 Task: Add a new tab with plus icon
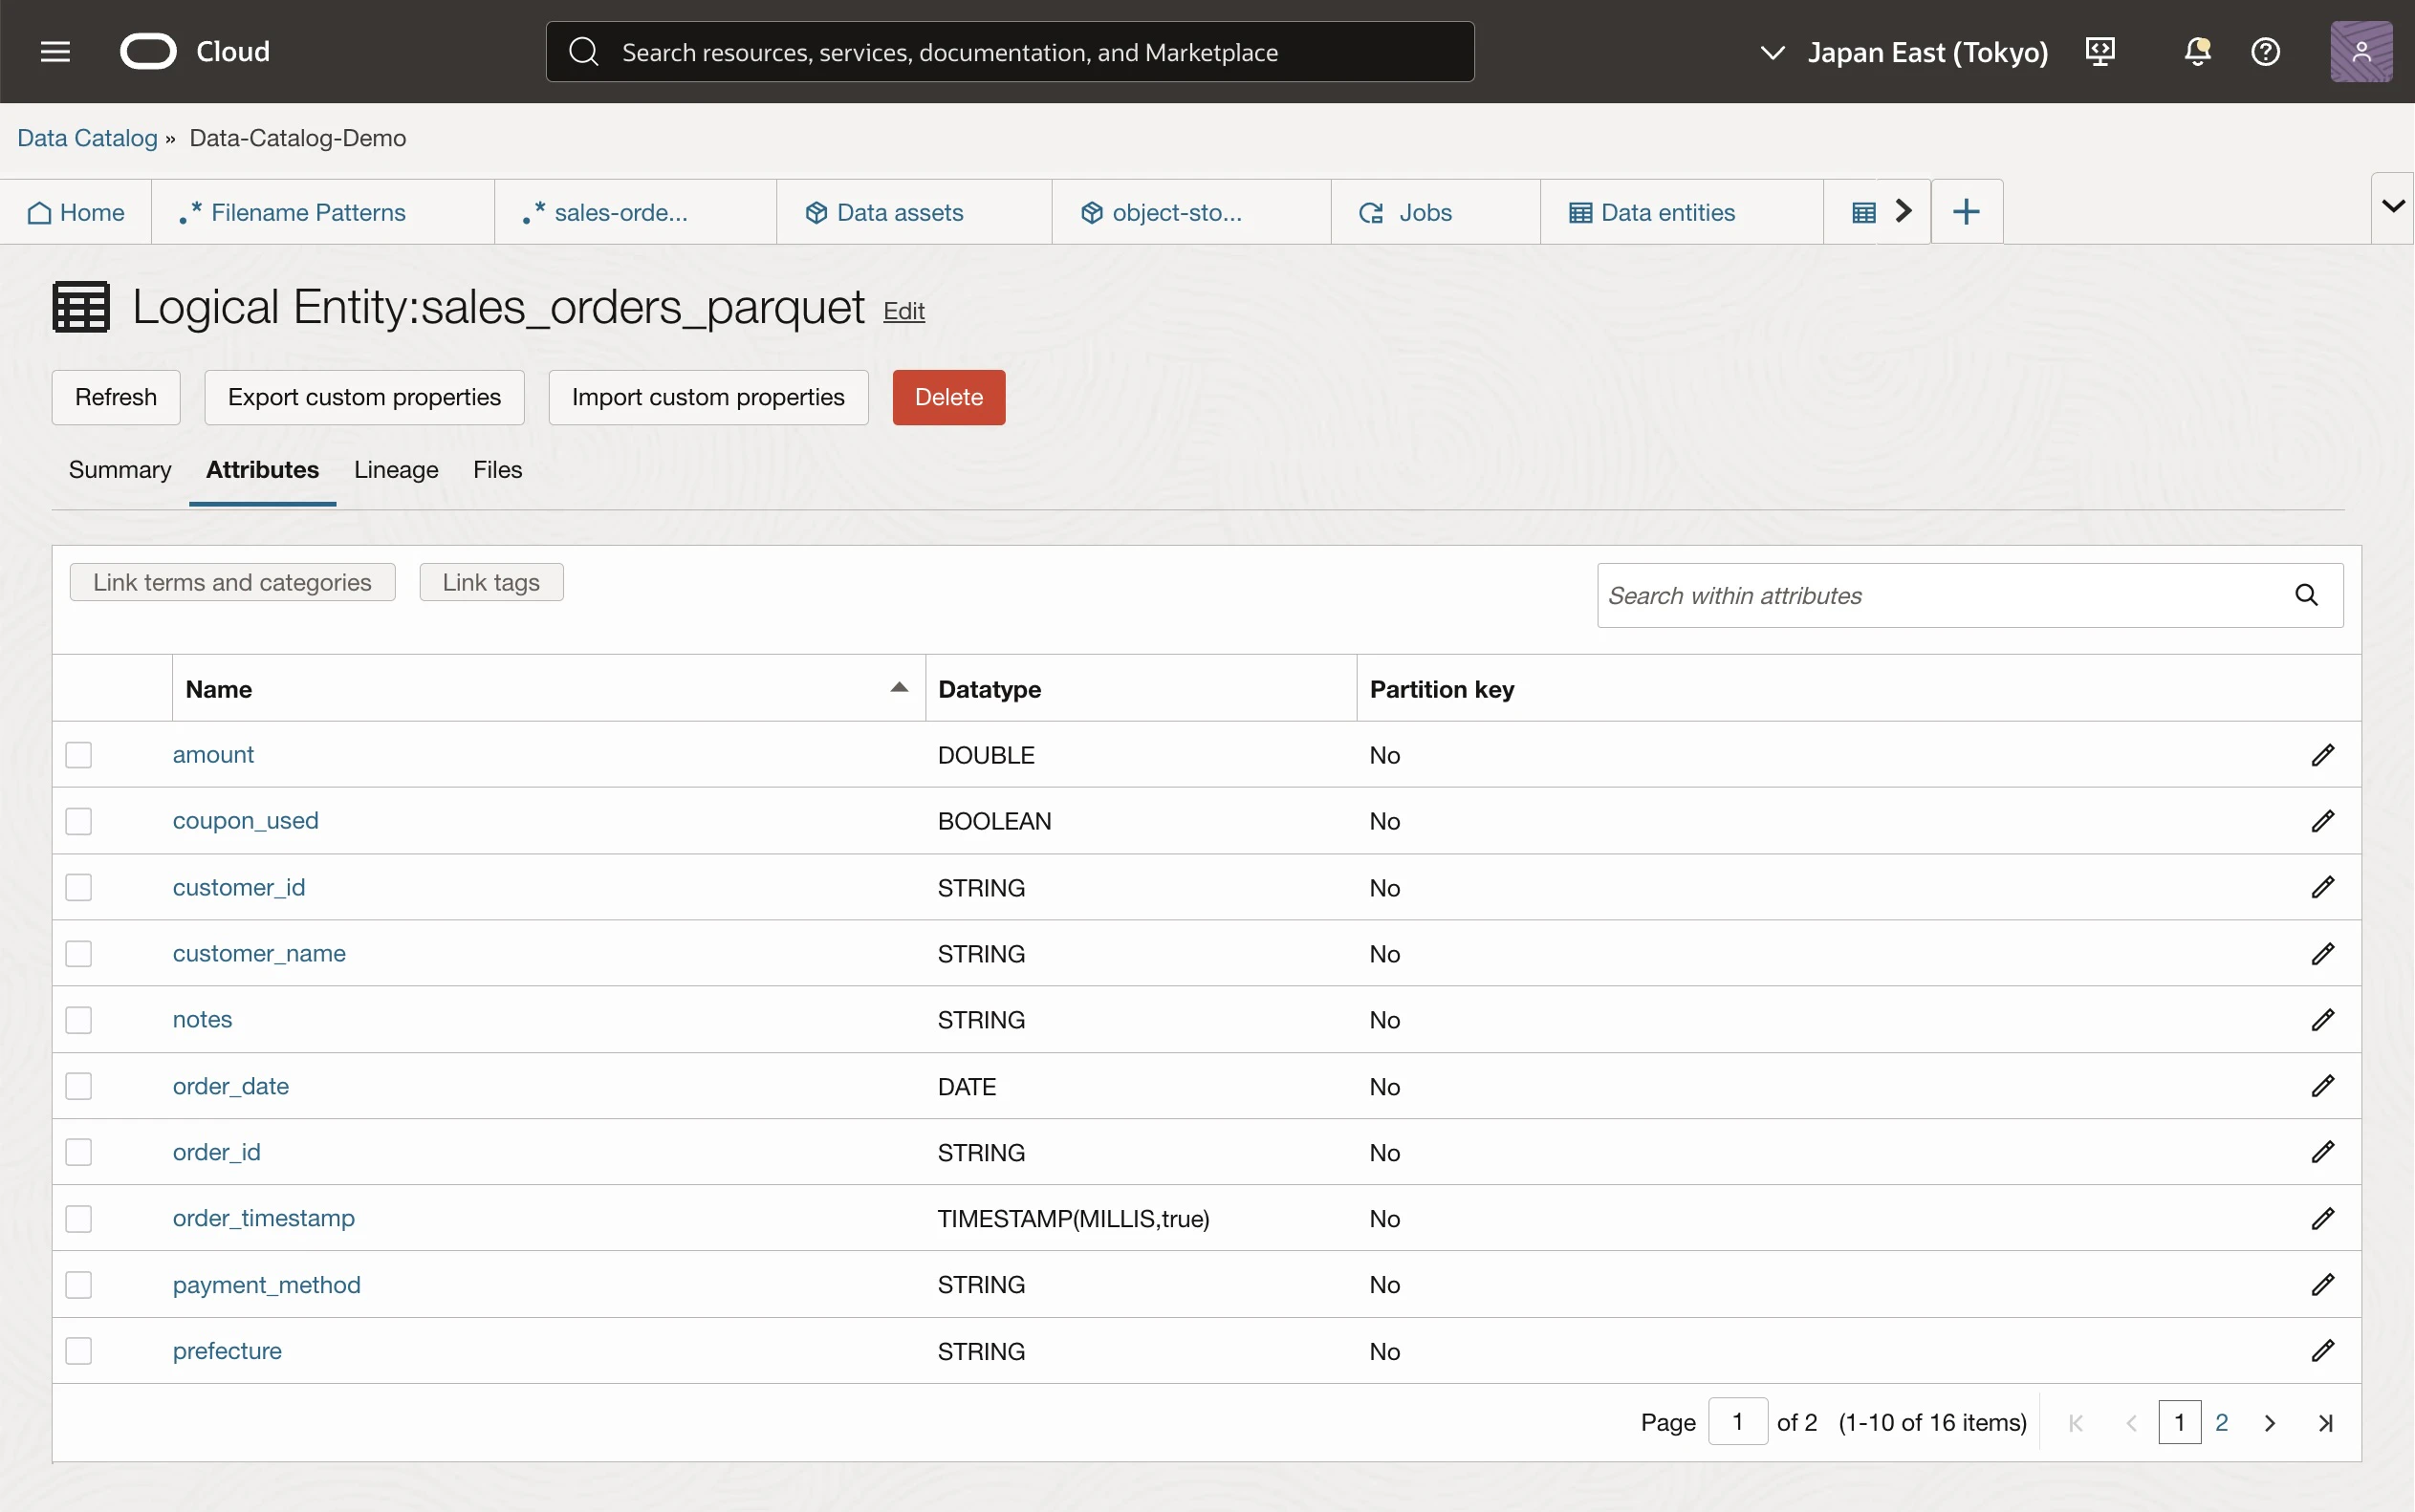coord(1966,211)
